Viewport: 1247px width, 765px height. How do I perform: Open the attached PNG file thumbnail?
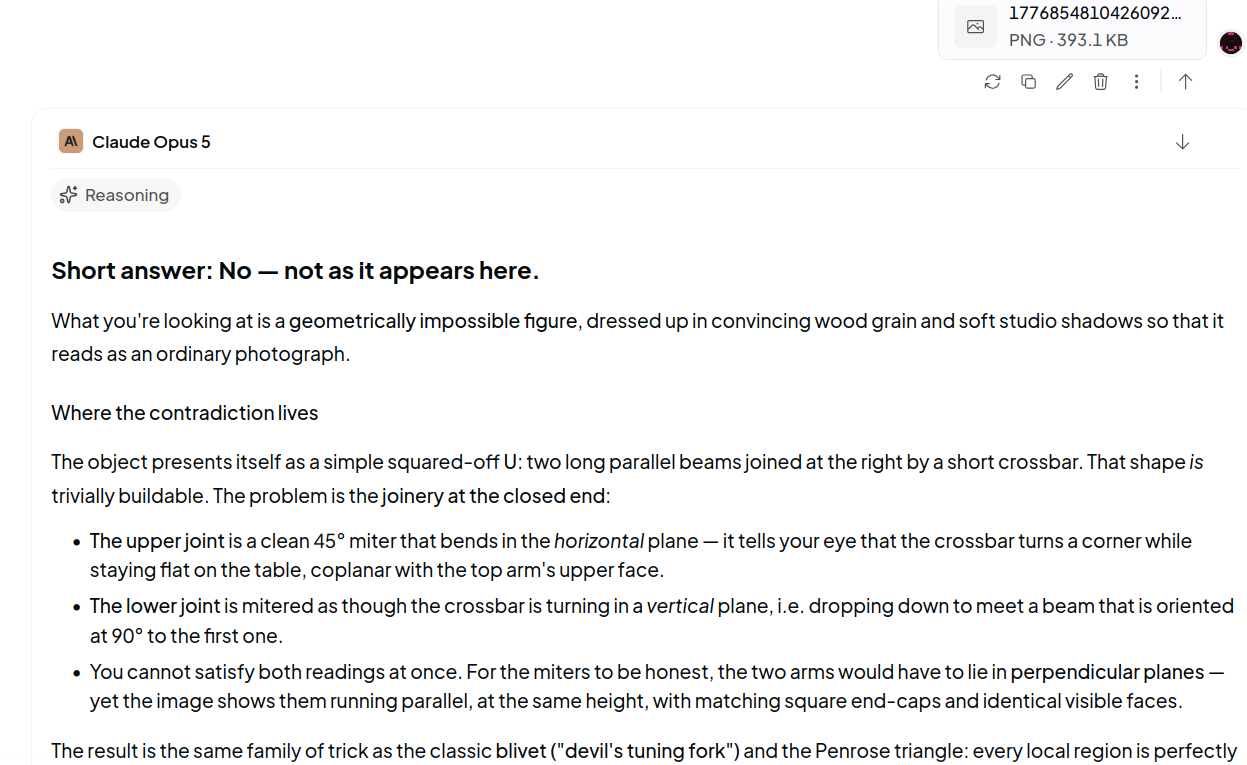(1072, 27)
